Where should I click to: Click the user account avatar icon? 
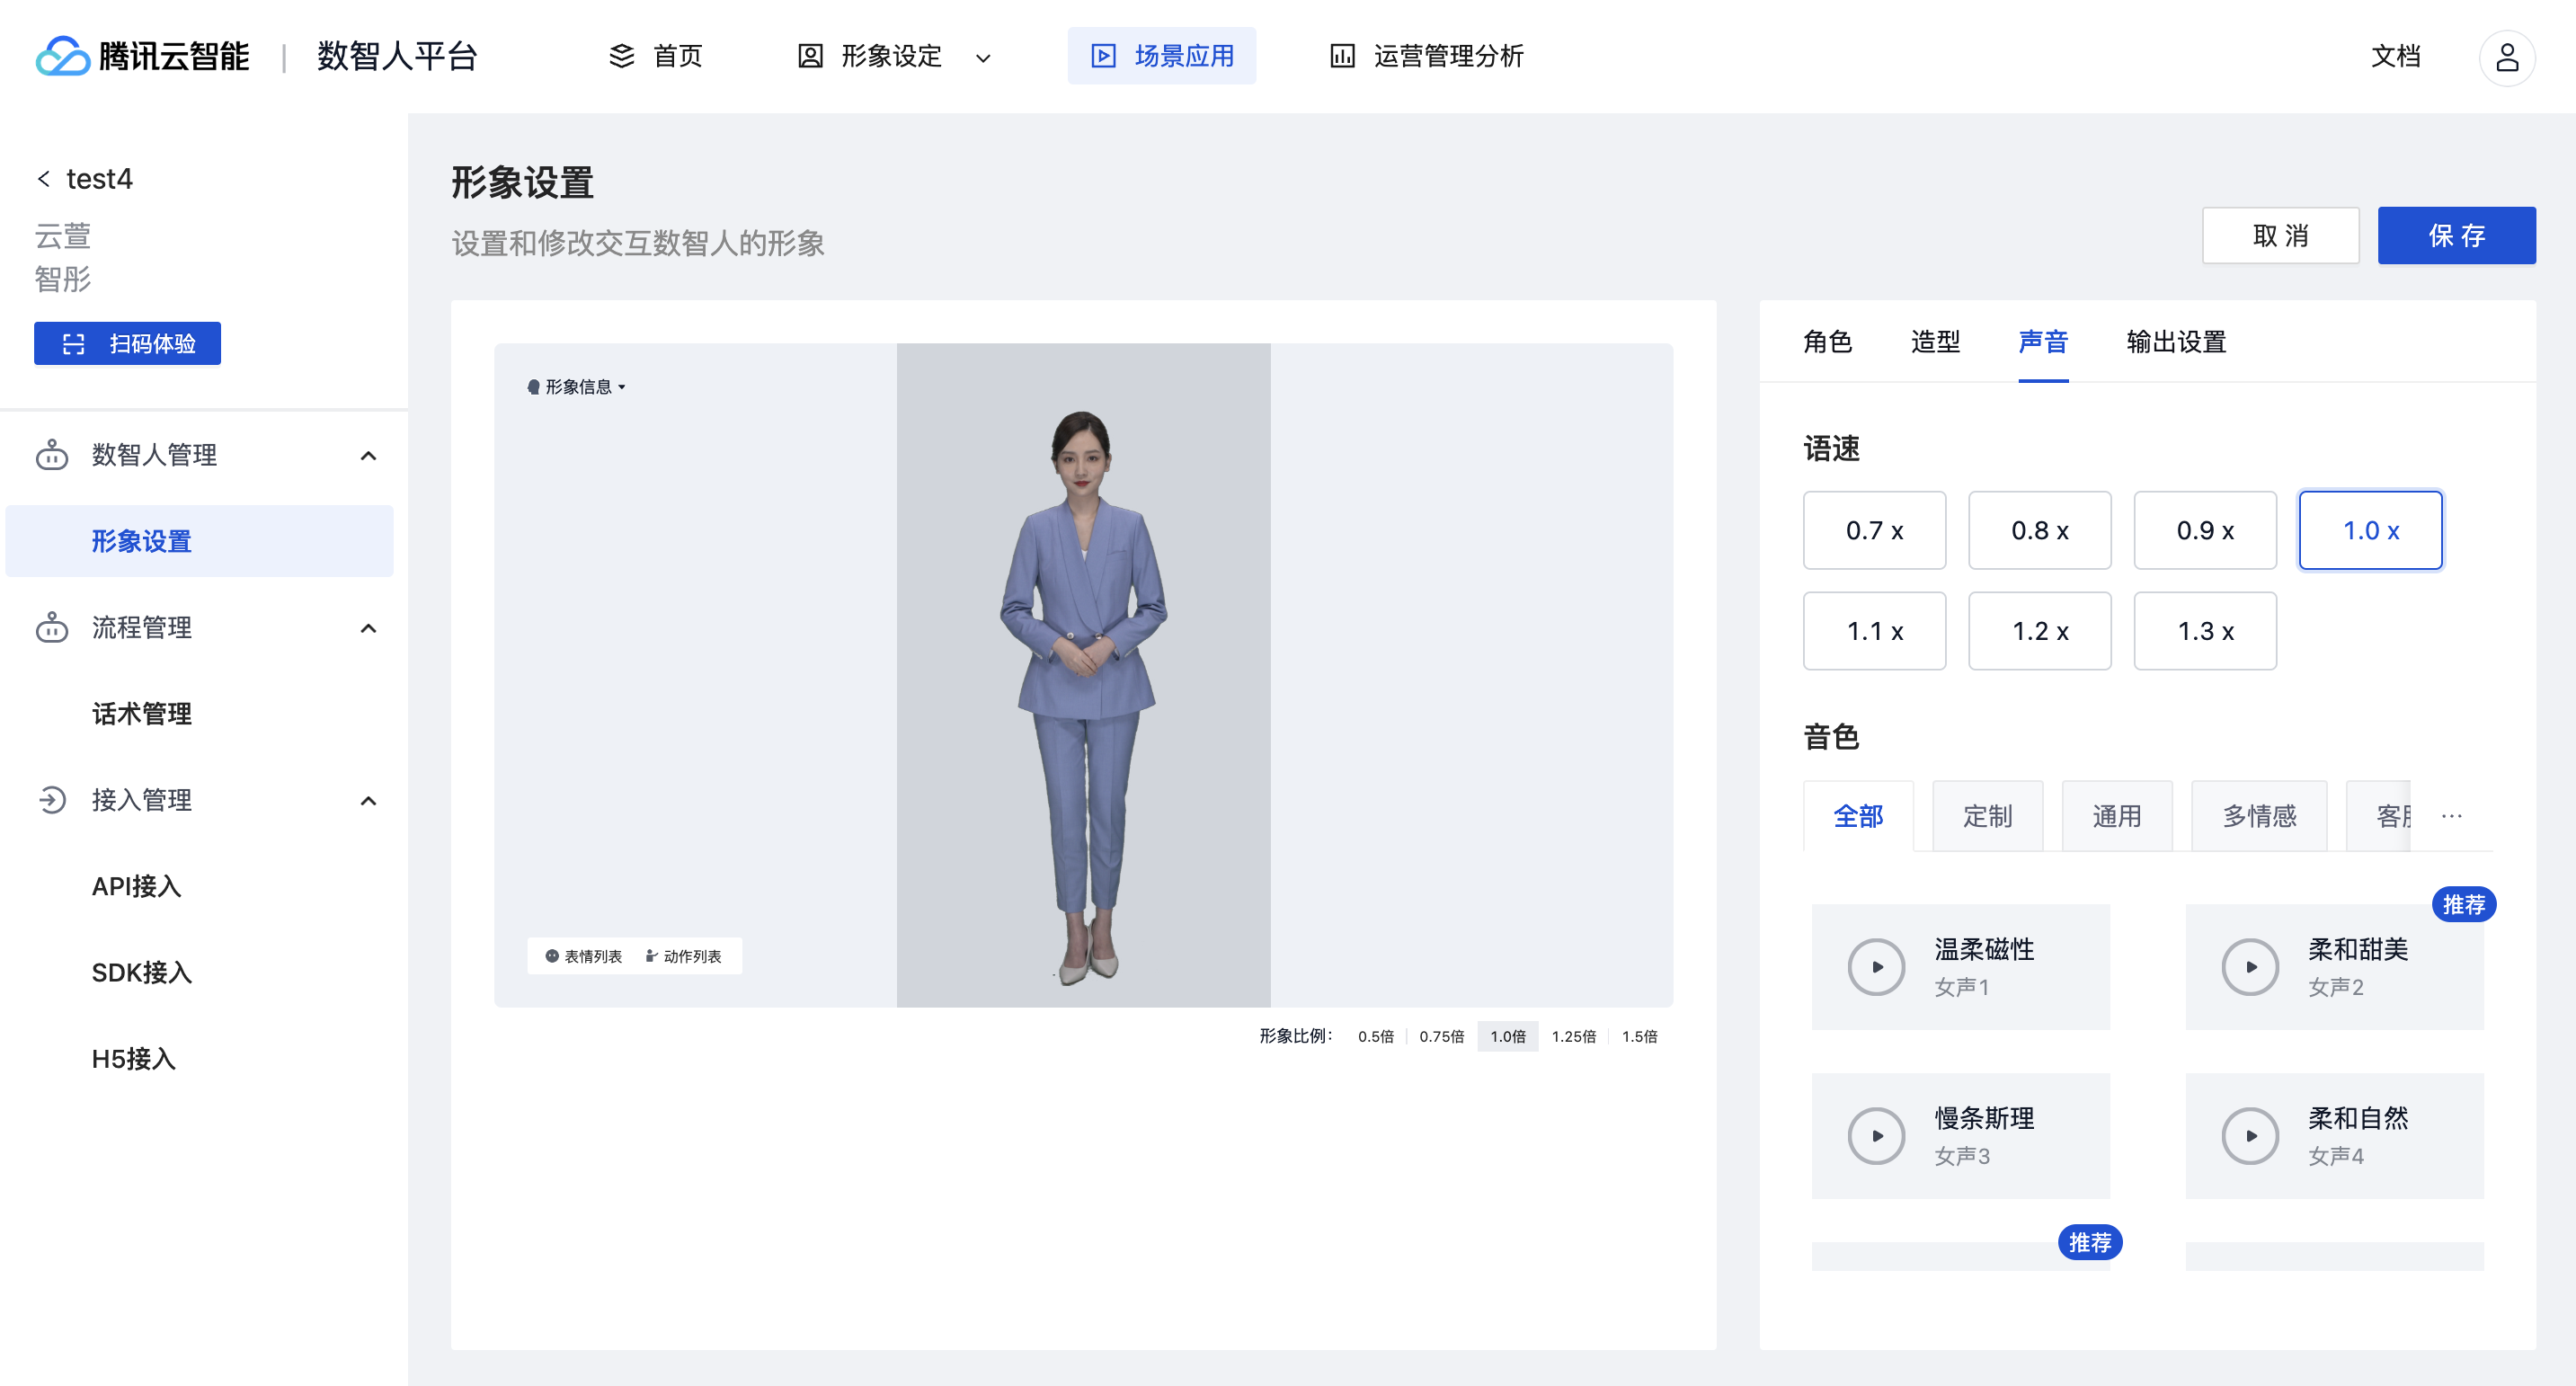pyautogui.click(x=2506, y=57)
